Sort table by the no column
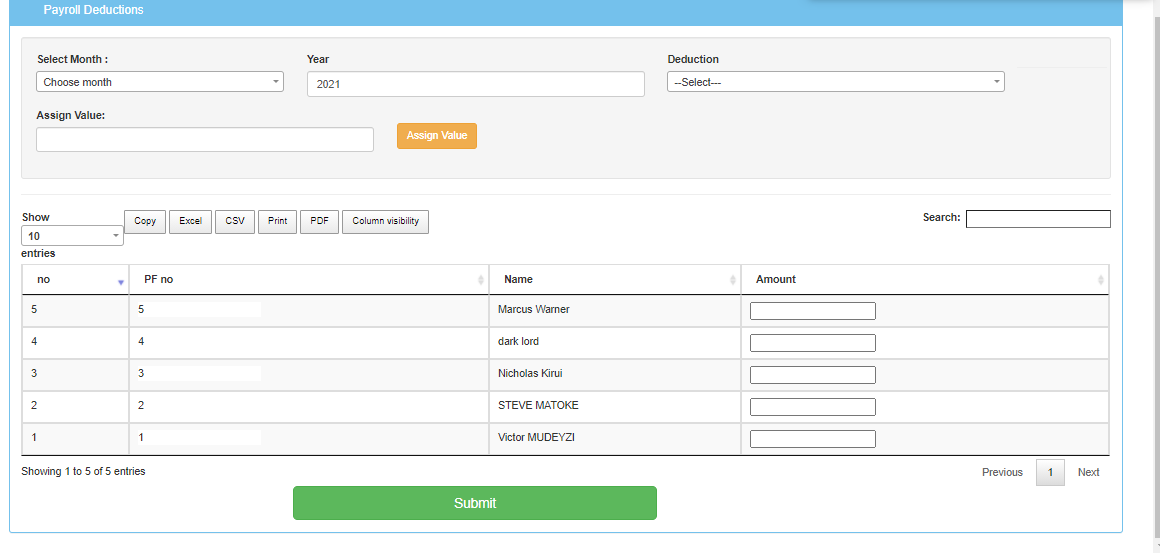 point(75,280)
